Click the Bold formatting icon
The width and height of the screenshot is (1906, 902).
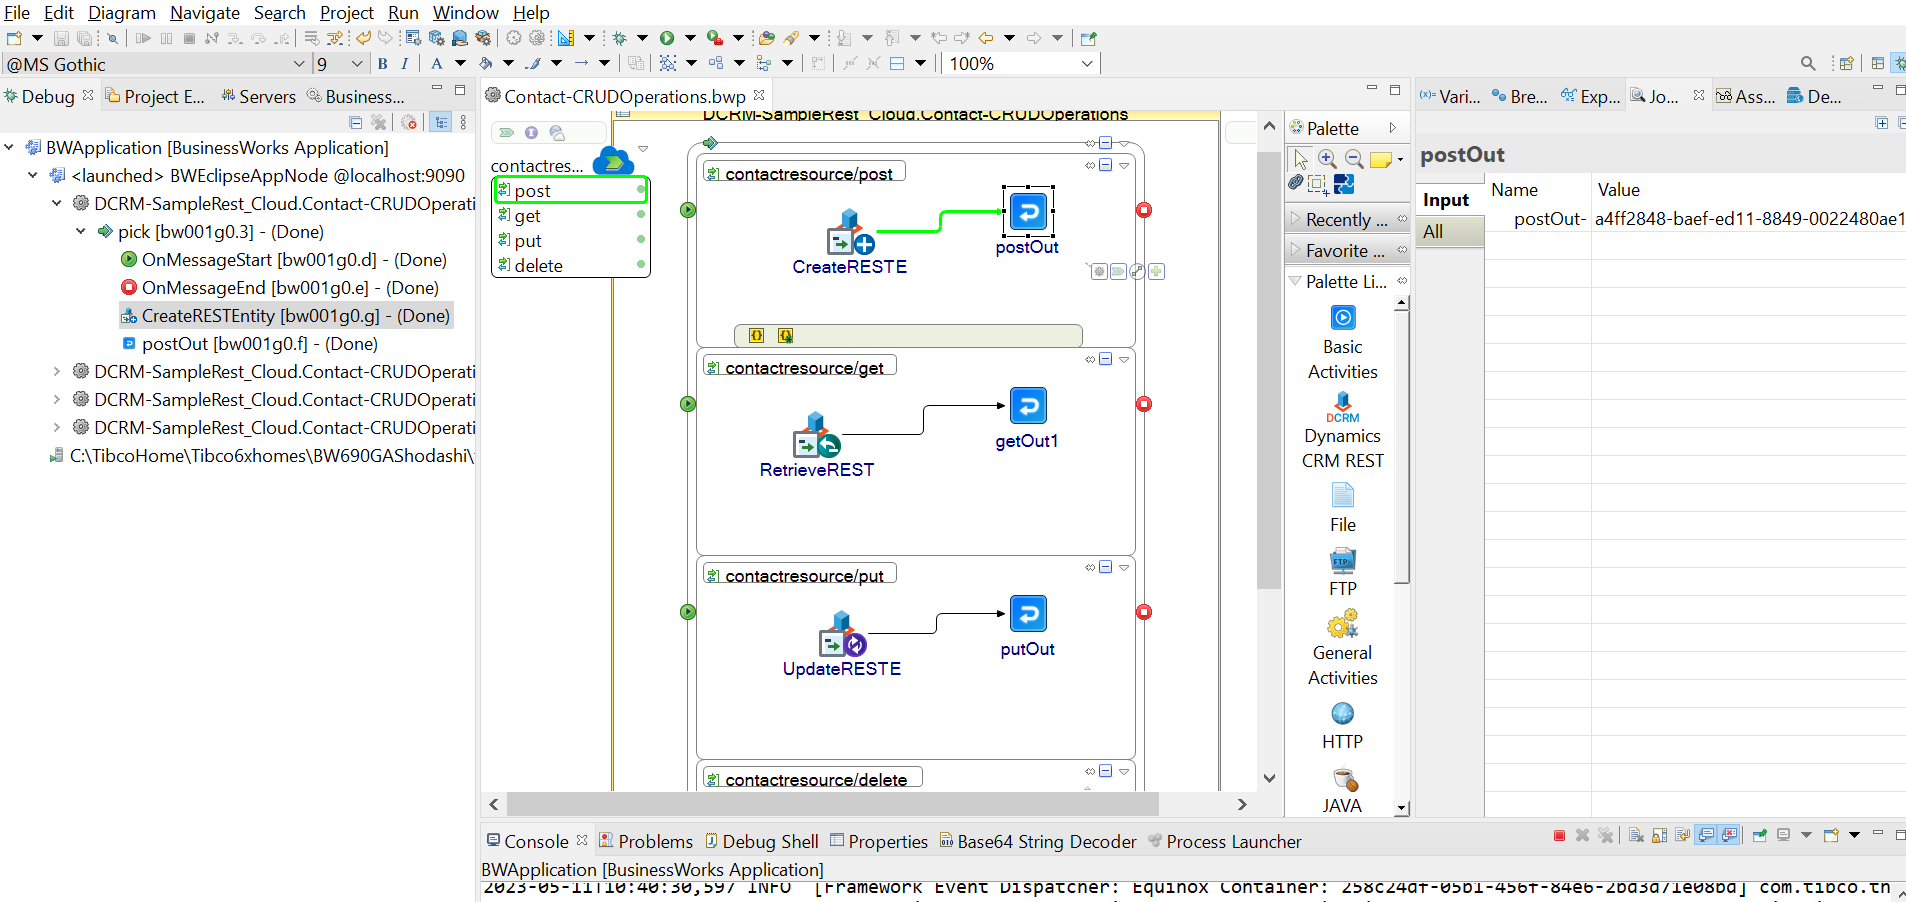(382, 64)
